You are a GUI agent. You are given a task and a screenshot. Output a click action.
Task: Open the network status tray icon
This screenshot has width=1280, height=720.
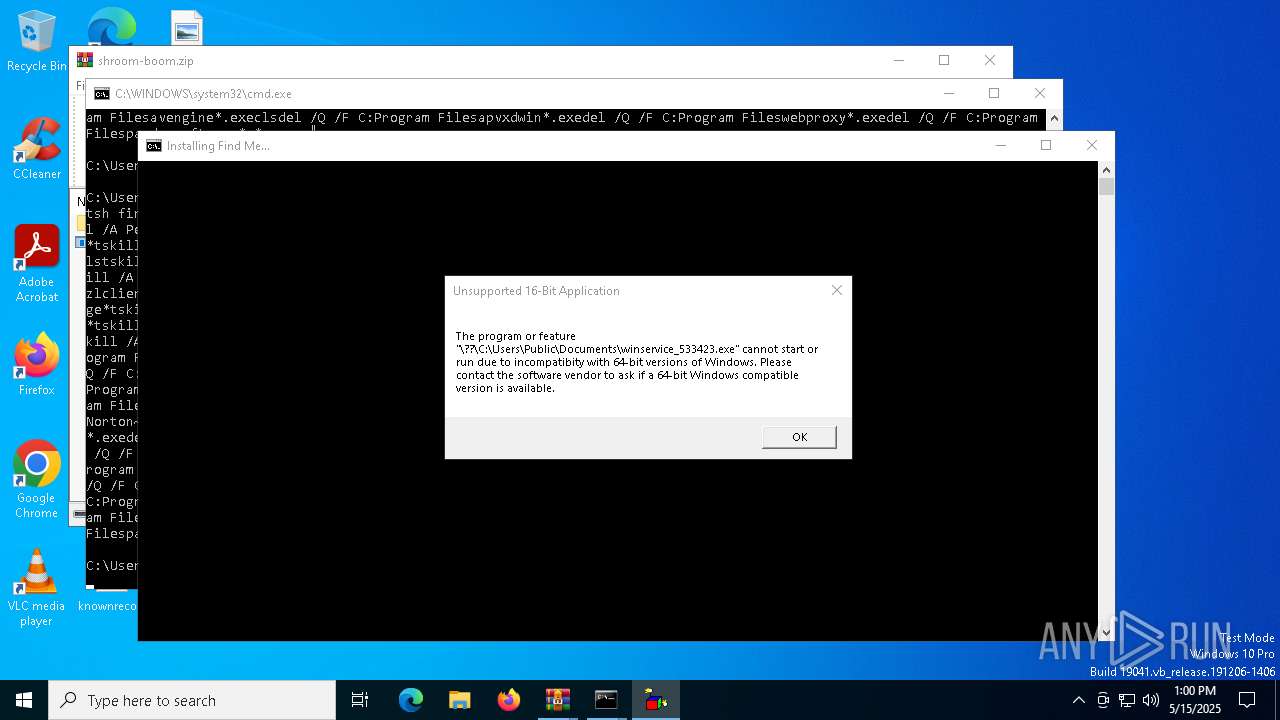tap(1127, 700)
